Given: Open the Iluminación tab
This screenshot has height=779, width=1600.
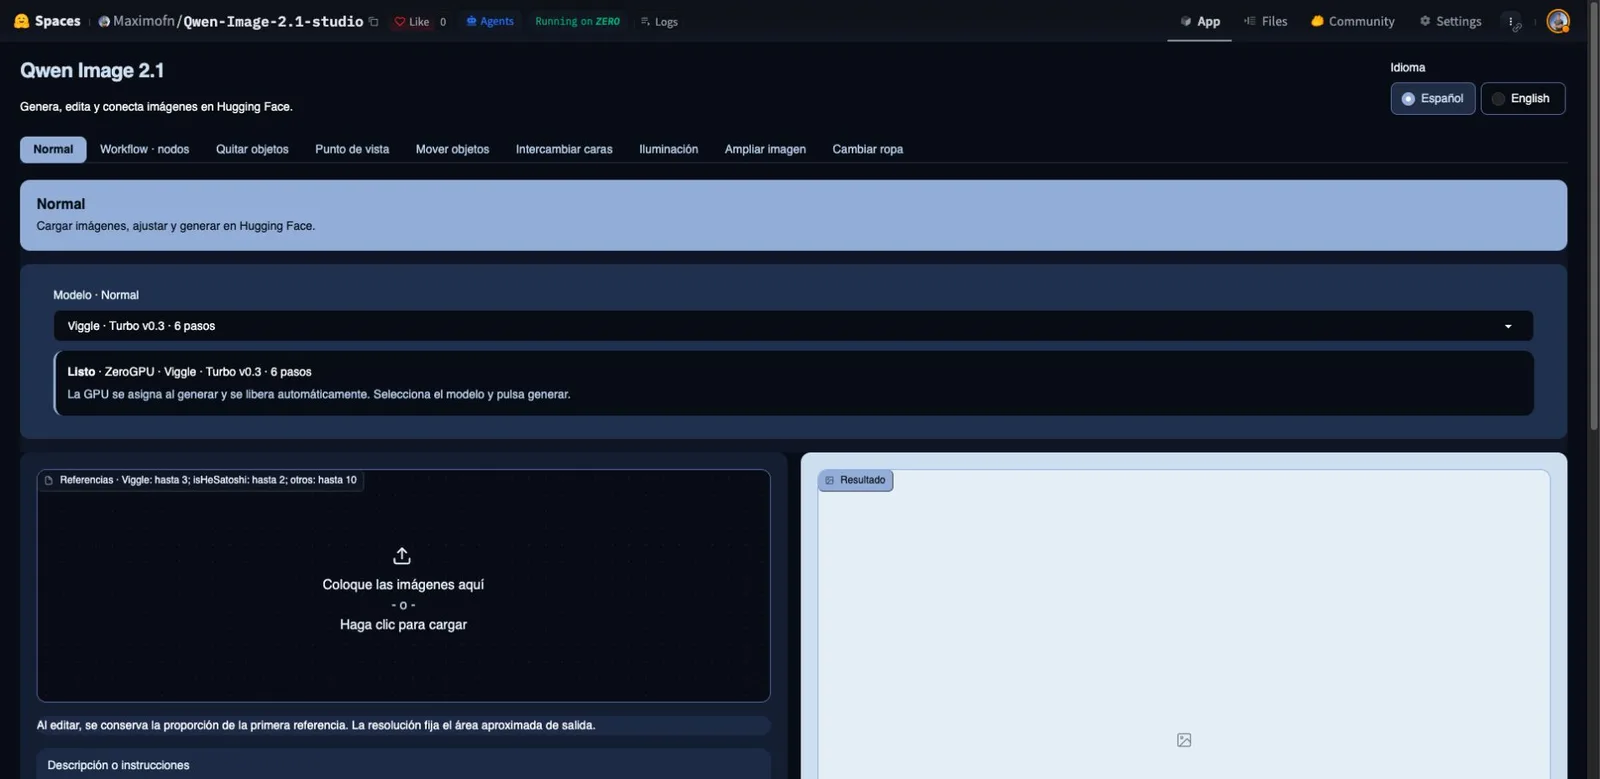Looking at the screenshot, I should click(669, 149).
